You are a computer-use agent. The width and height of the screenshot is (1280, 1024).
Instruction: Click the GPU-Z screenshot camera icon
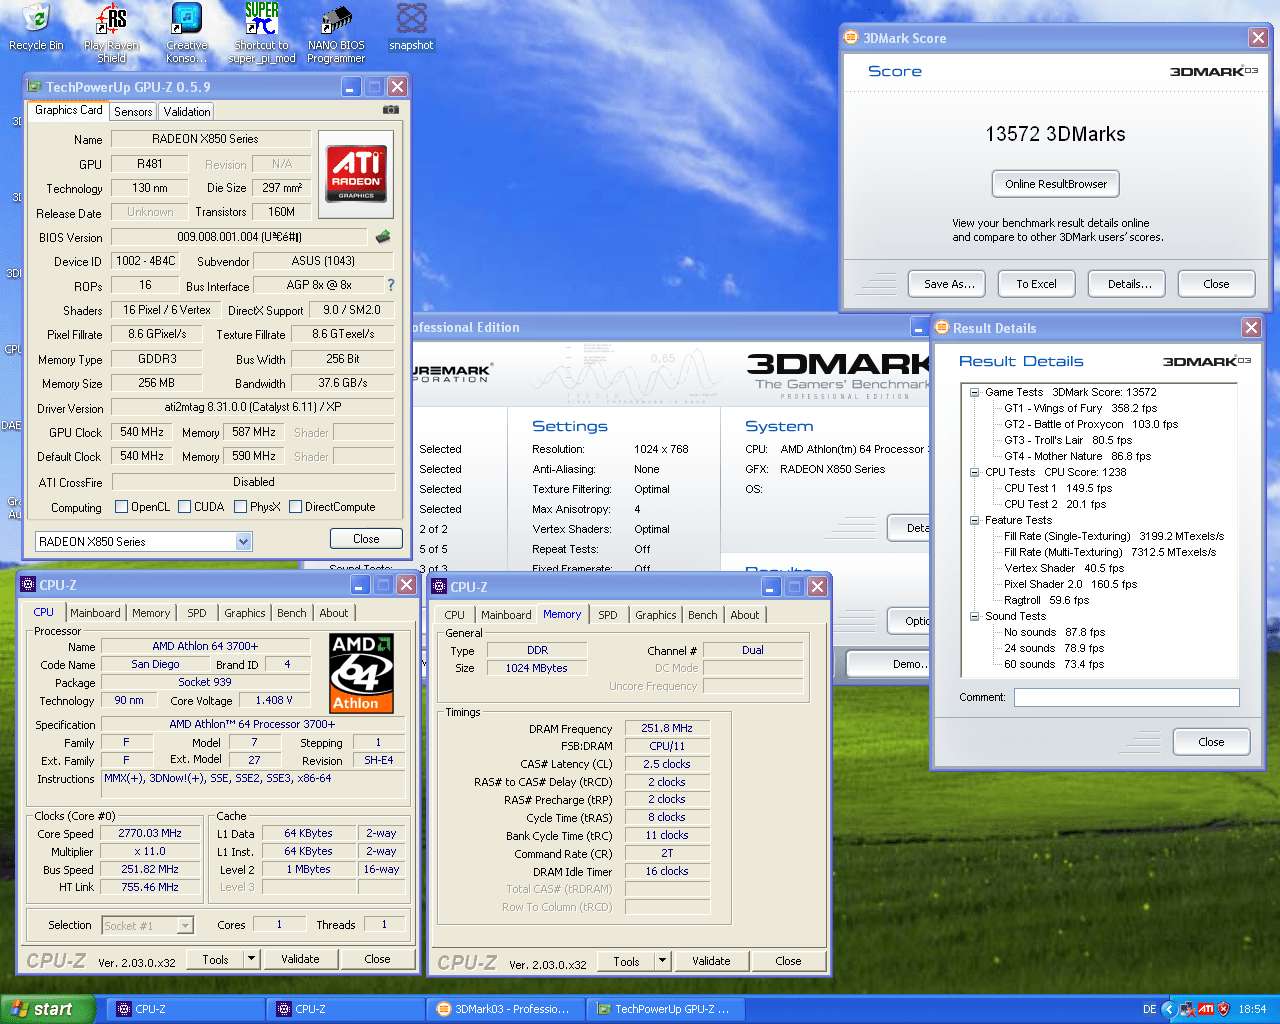[x=391, y=110]
